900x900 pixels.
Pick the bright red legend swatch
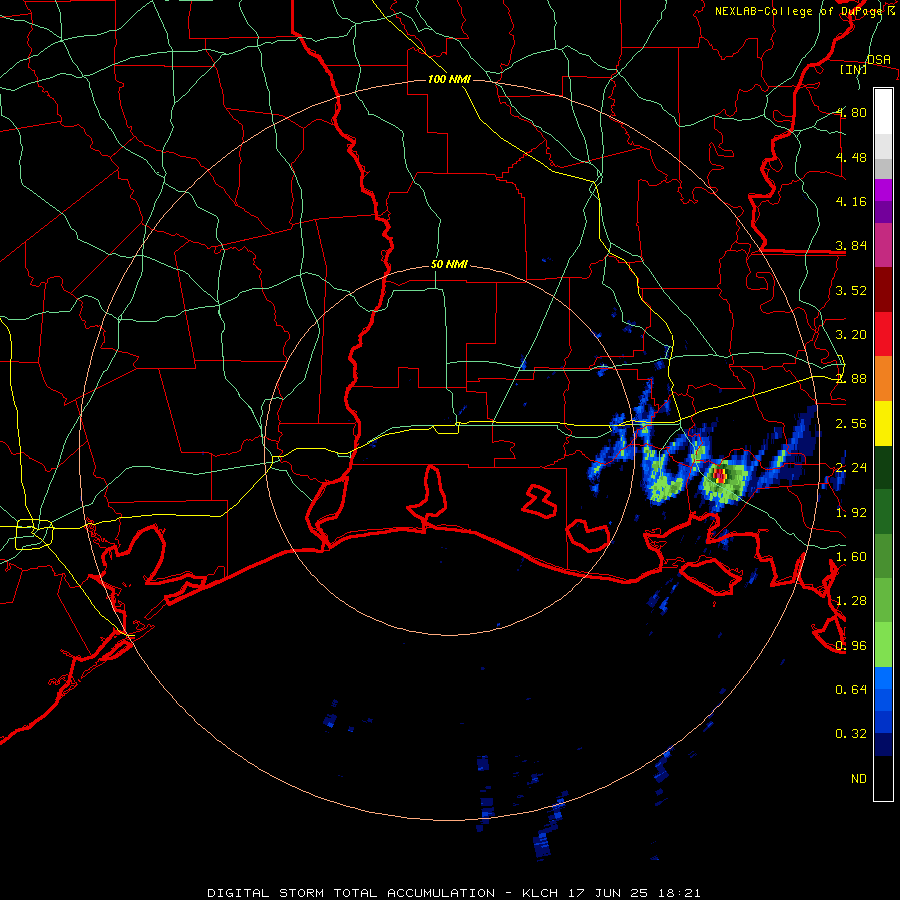[x=883, y=334]
